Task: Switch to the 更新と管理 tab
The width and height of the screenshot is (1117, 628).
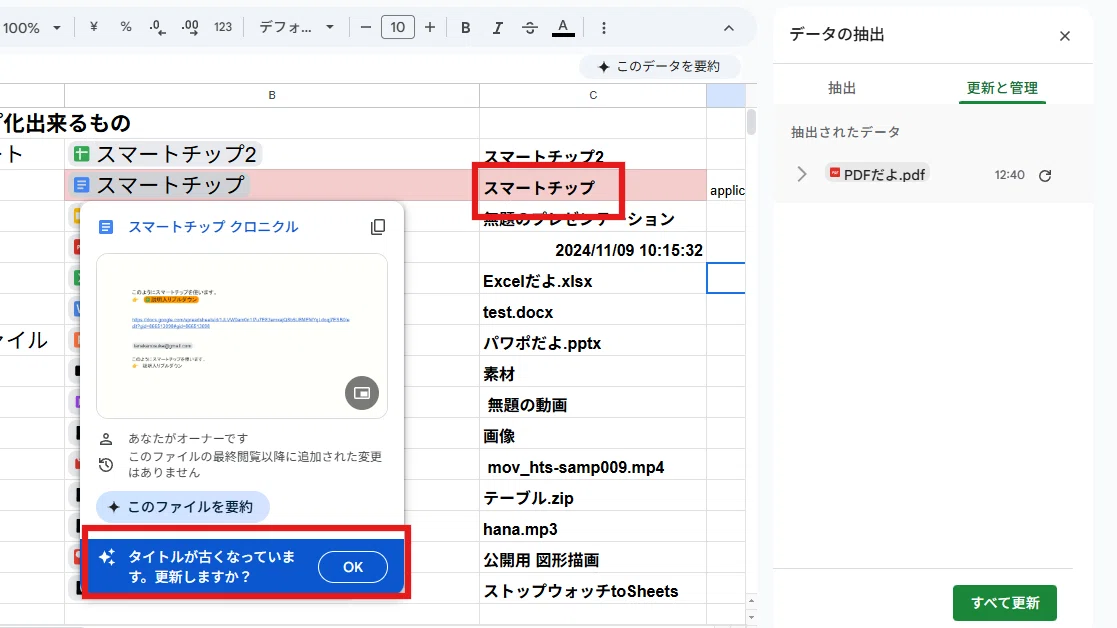Action: pos(1002,88)
